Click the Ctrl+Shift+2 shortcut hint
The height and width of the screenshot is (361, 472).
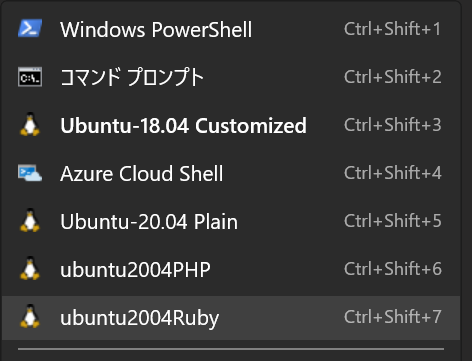pyautogui.click(x=393, y=77)
